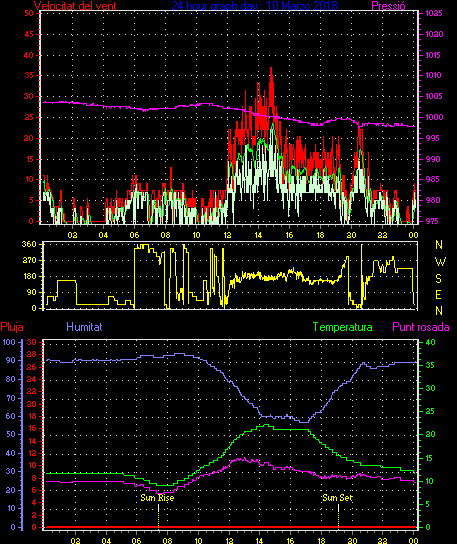Image resolution: width=457 pixels, height=544 pixels.
Task: Click the 40 temperature axis value
Action: point(430,342)
